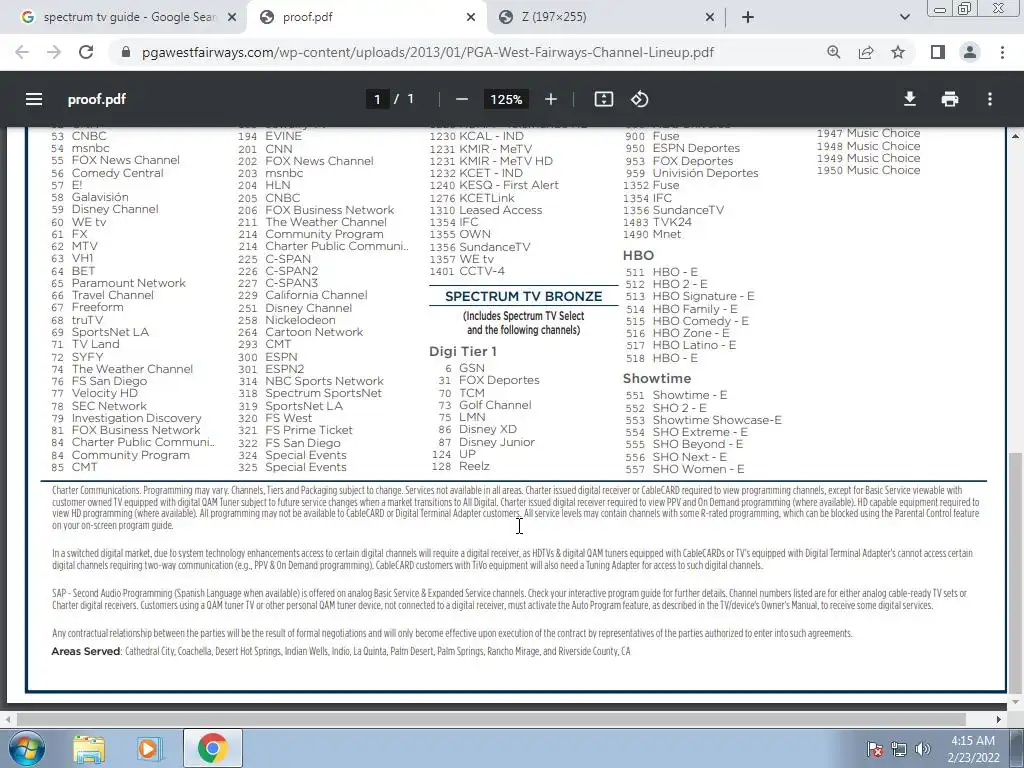The height and width of the screenshot is (768, 1024).
Task: Open the Chrome three-dot menu
Action: click(1002, 52)
